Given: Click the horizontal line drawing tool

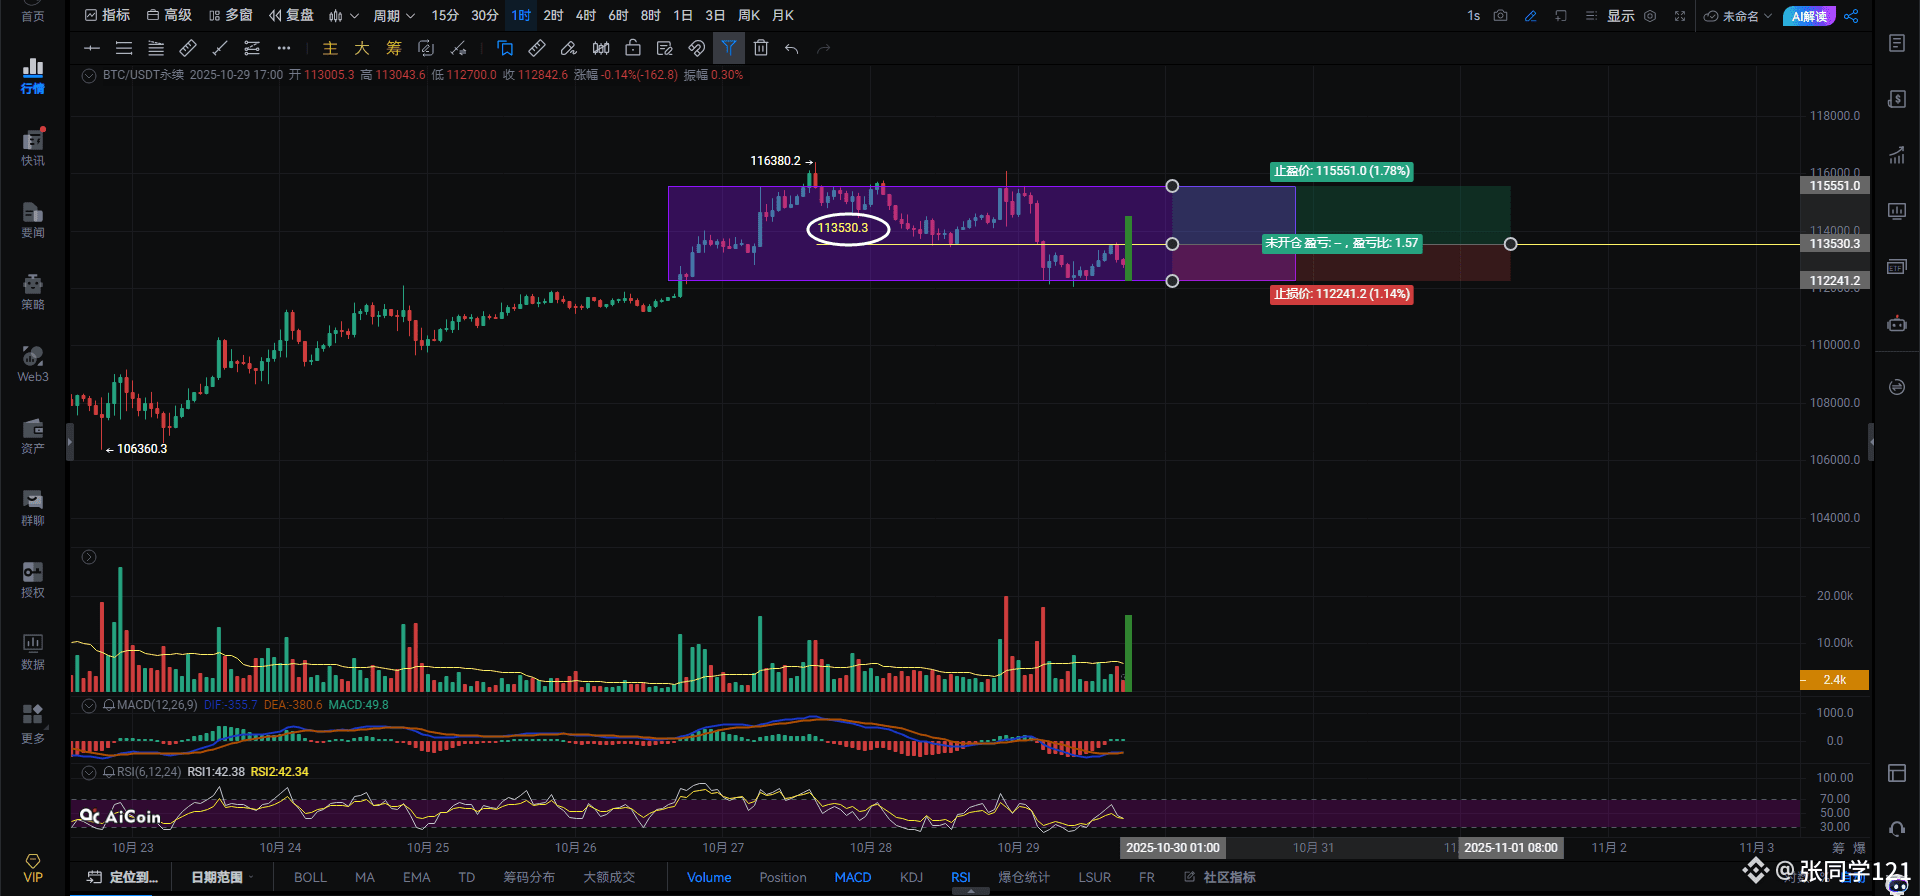Looking at the screenshot, I should pyautogui.click(x=92, y=48).
